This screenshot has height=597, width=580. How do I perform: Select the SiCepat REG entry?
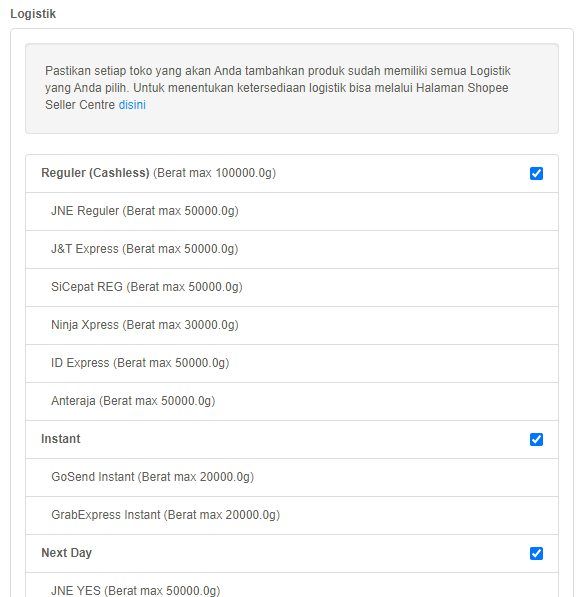(292, 287)
